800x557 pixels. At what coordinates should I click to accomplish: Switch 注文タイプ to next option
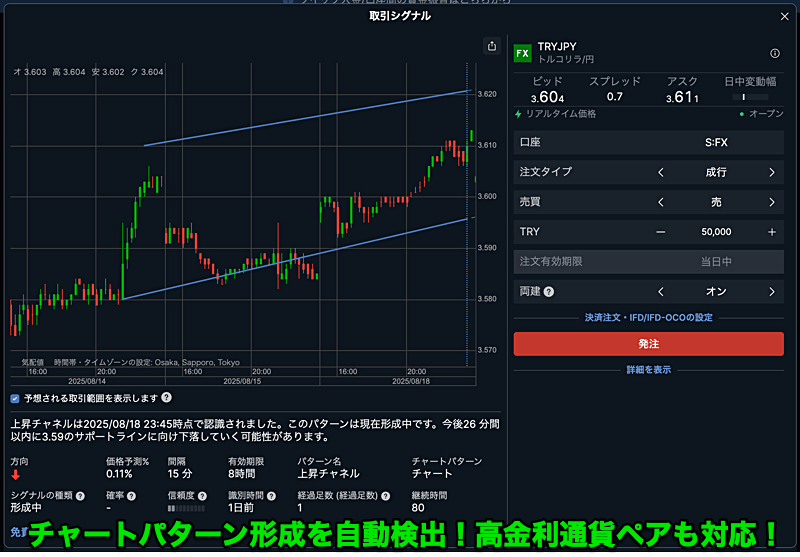pos(771,172)
